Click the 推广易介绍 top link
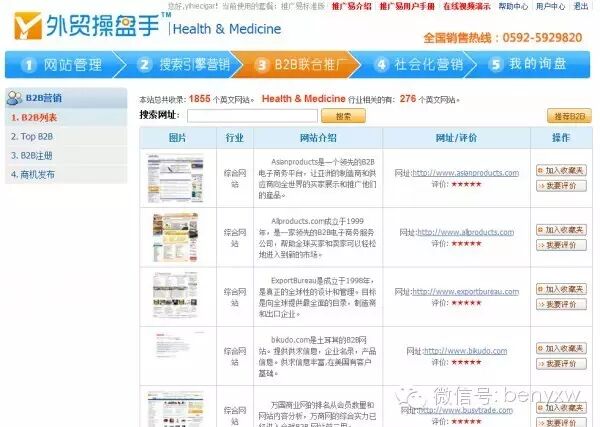 tap(351, 6)
